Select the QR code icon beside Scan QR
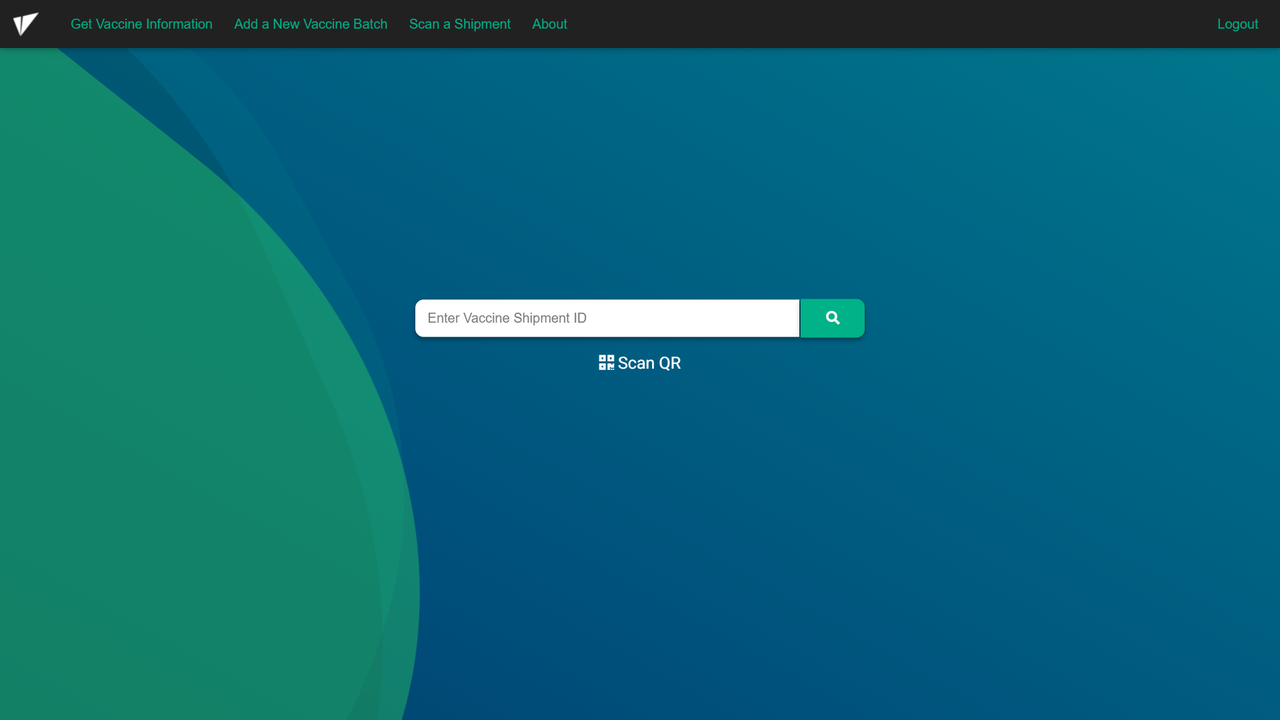1280x720 pixels. pyautogui.click(x=606, y=362)
